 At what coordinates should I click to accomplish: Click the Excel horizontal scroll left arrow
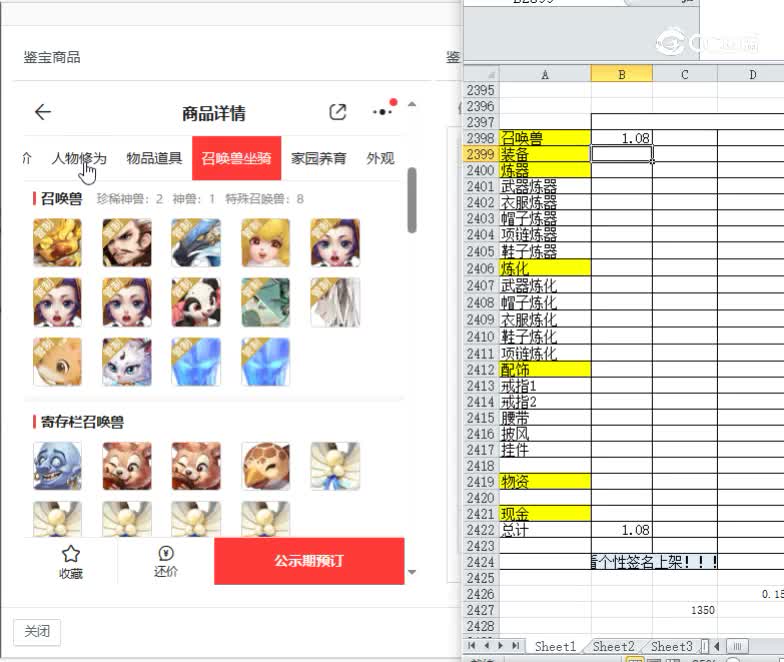(717, 646)
